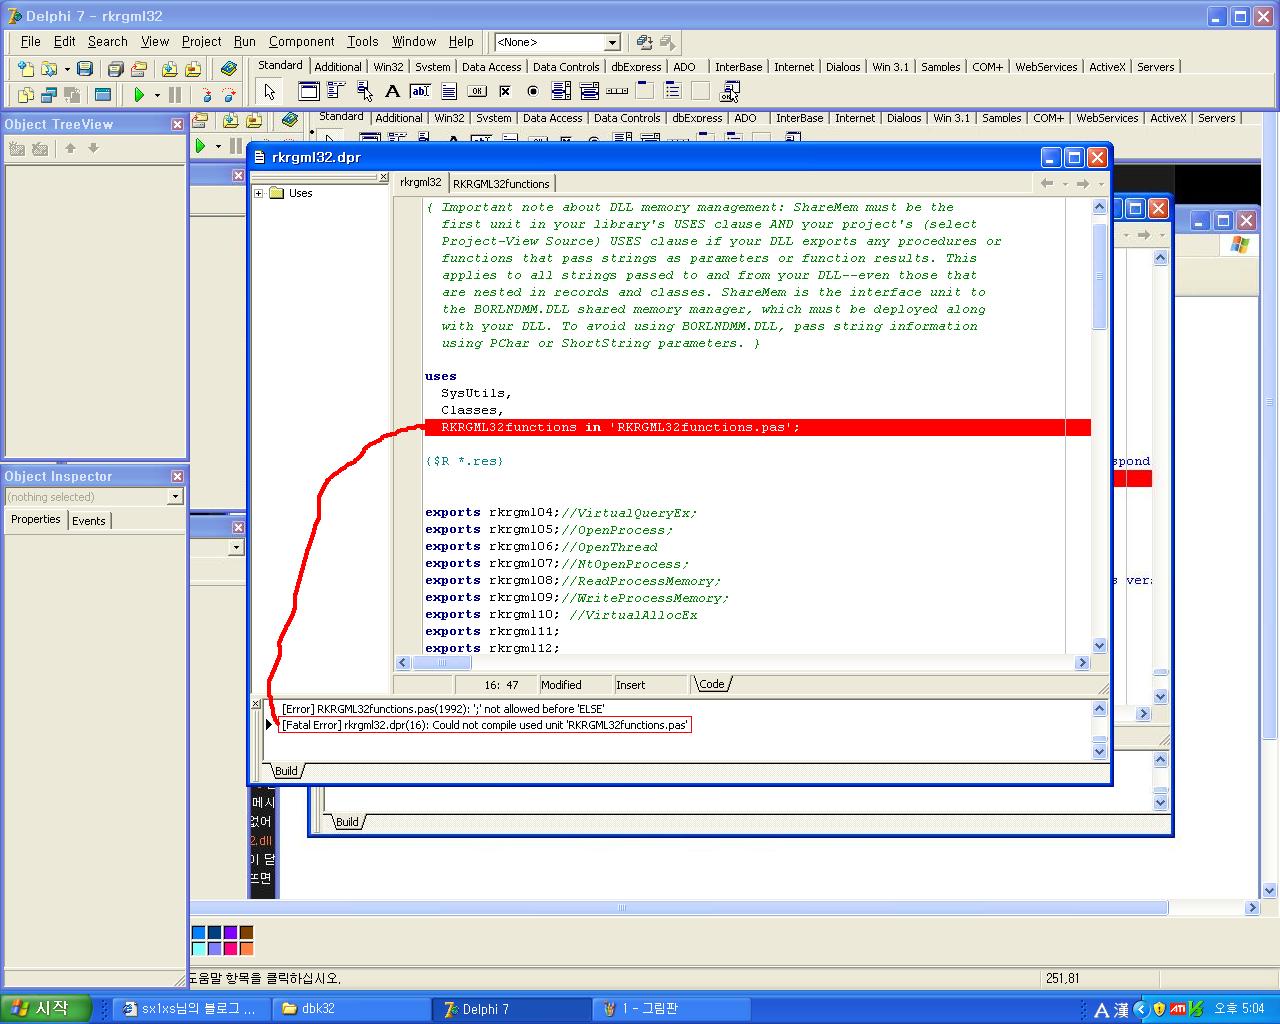Open dropdown arrow beside Open icon
1280x1024 pixels.
[67, 69]
